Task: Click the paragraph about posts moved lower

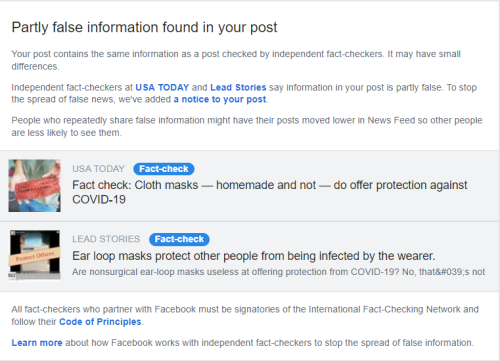Action: pyautogui.click(x=247, y=126)
